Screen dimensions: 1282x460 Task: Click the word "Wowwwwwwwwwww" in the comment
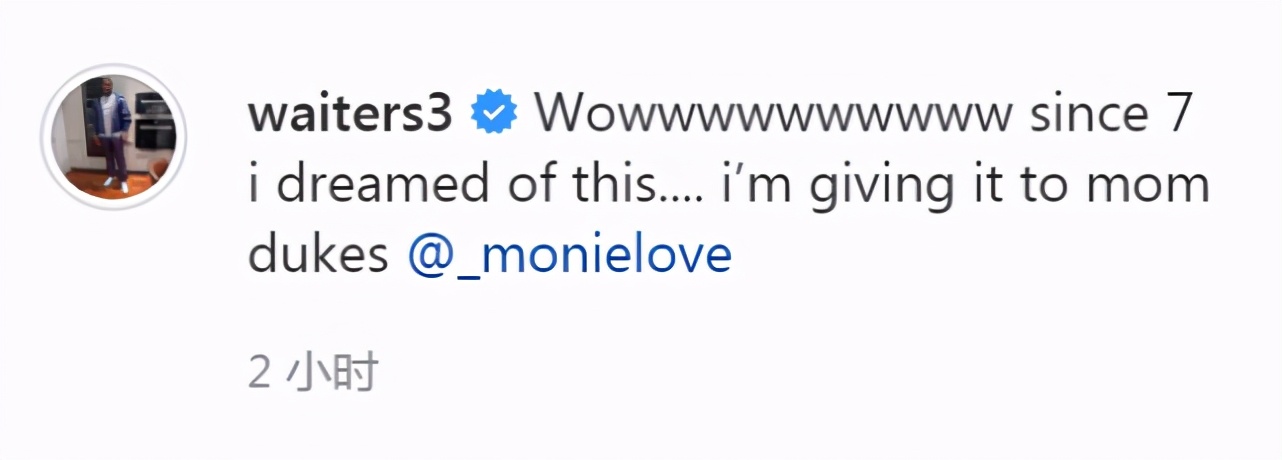pos(773,116)
